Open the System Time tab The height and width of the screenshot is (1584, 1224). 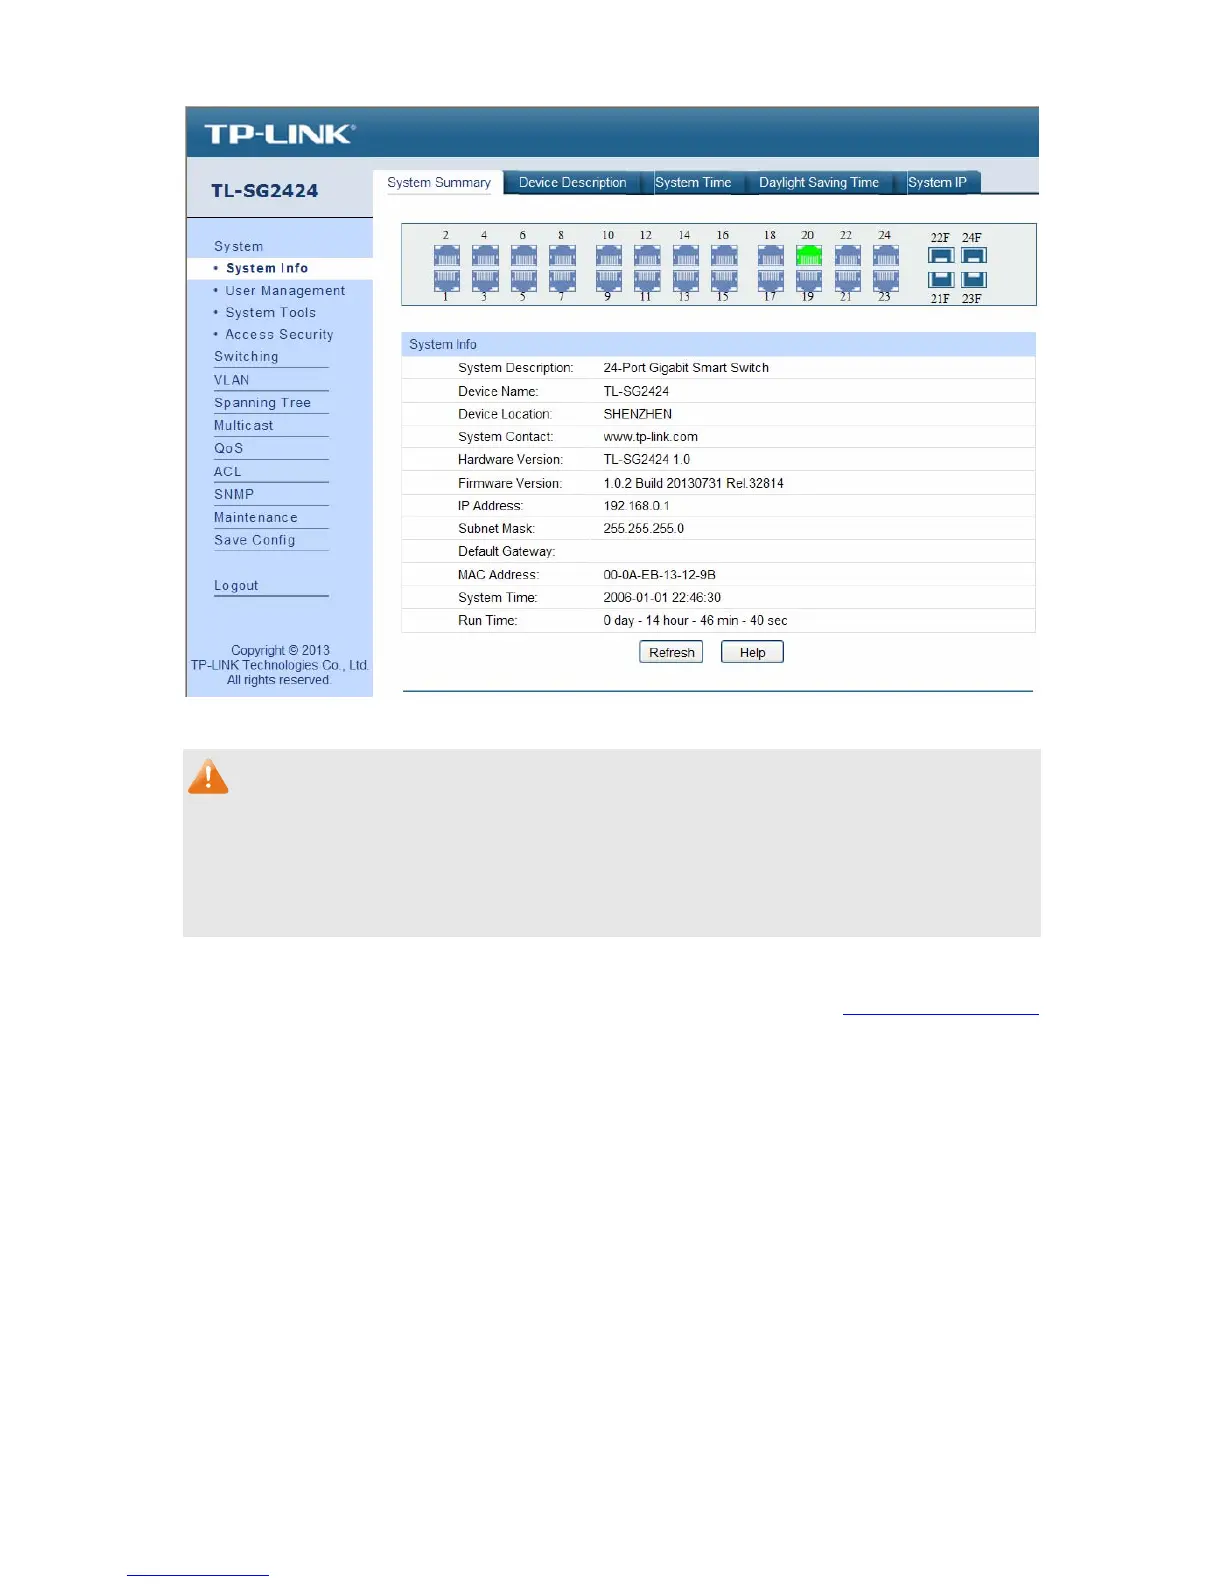coord(693,182)
